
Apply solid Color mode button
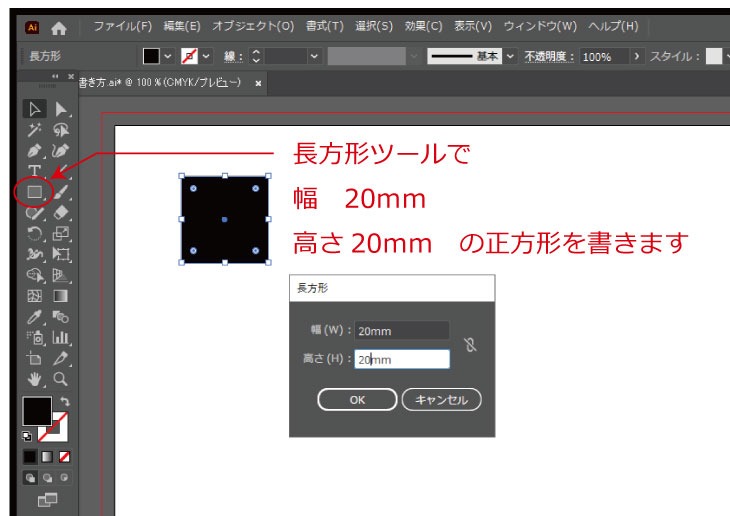30,457
